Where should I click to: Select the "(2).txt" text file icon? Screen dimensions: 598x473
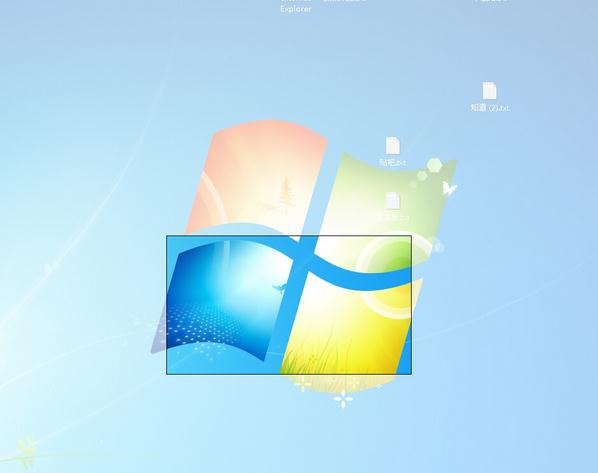point(489,91)
